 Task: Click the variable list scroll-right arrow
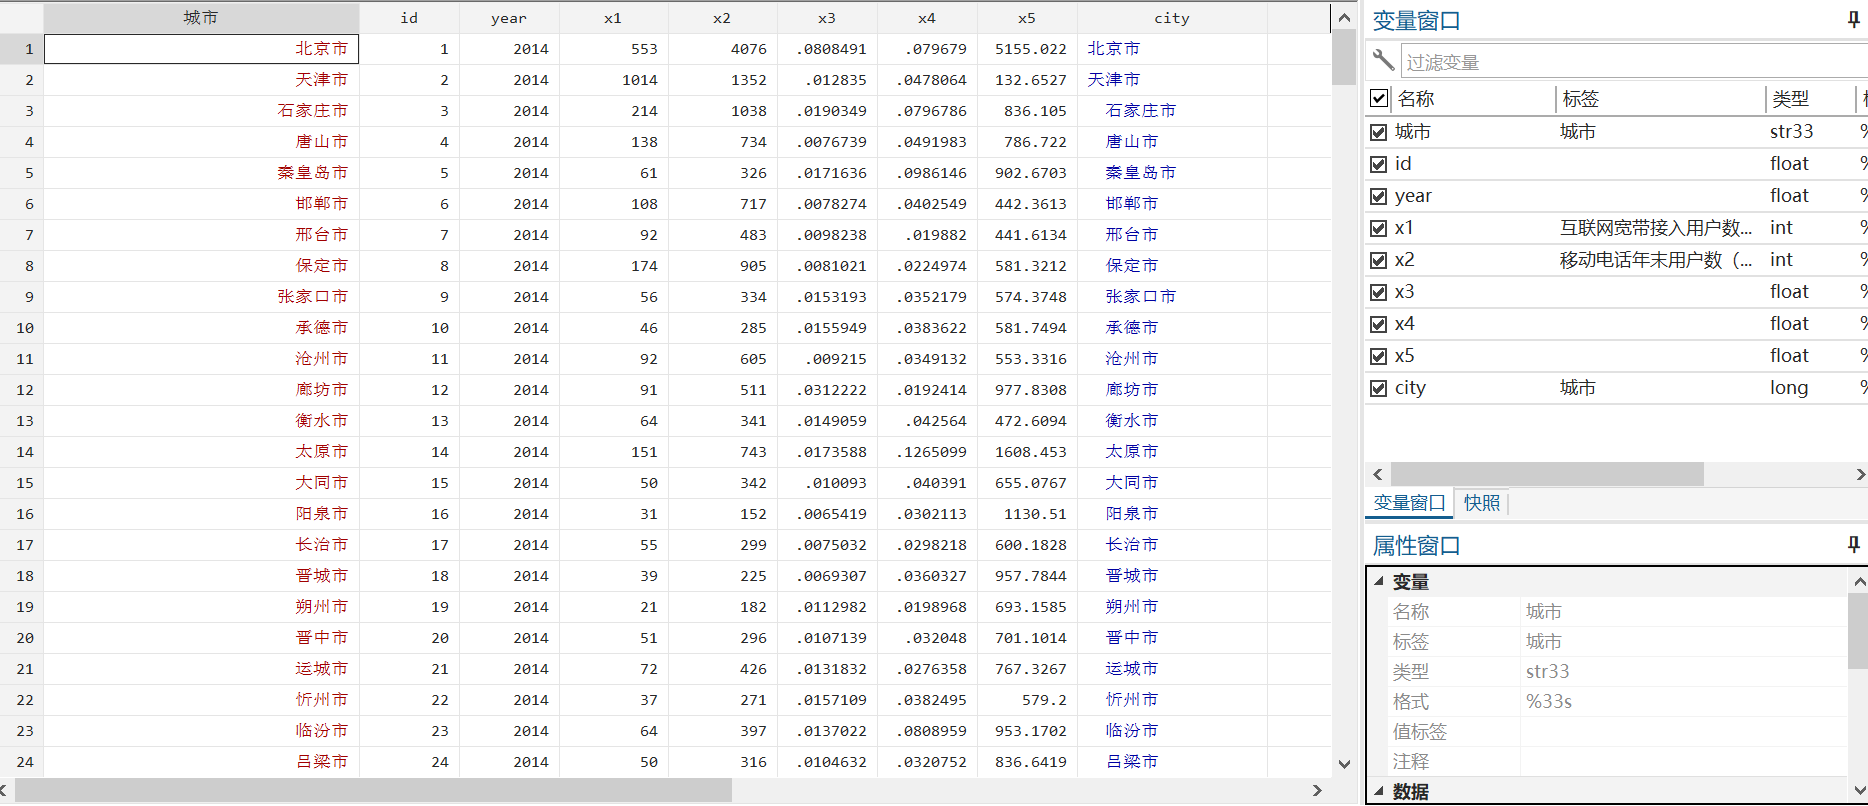pyautogui.click(x=1859, y=474)
